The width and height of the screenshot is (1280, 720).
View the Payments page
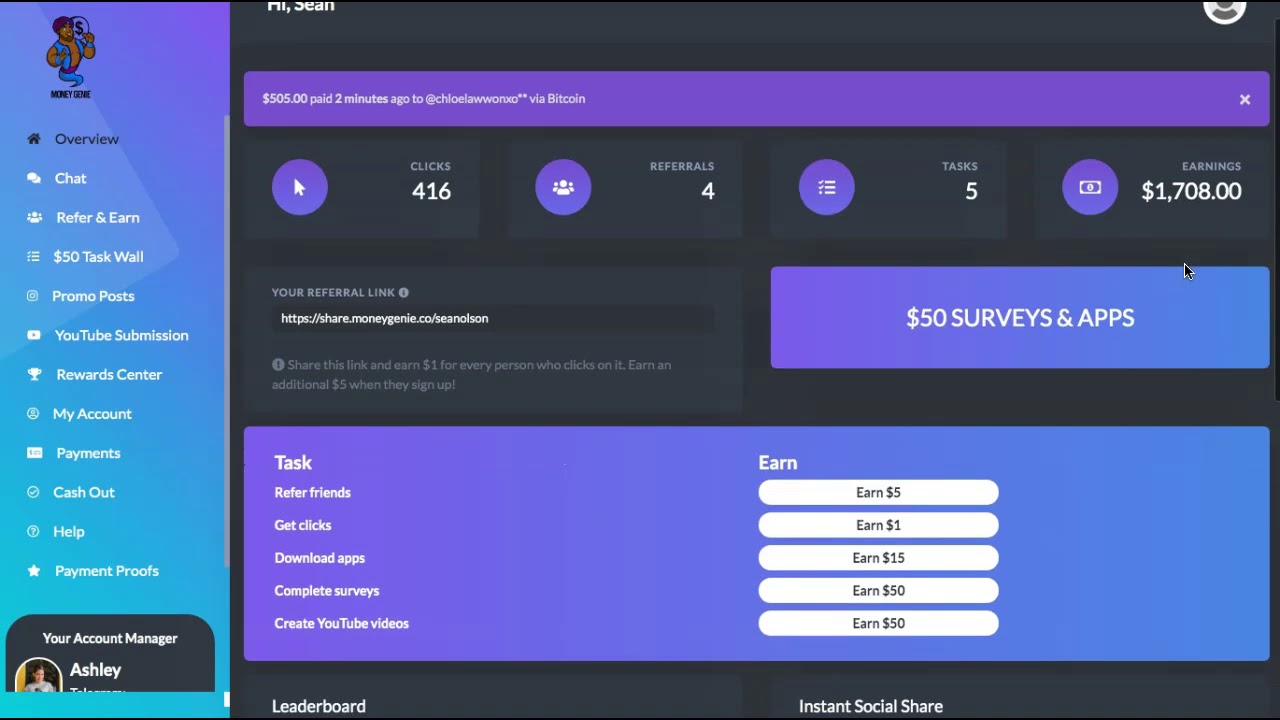coord(88,453)
